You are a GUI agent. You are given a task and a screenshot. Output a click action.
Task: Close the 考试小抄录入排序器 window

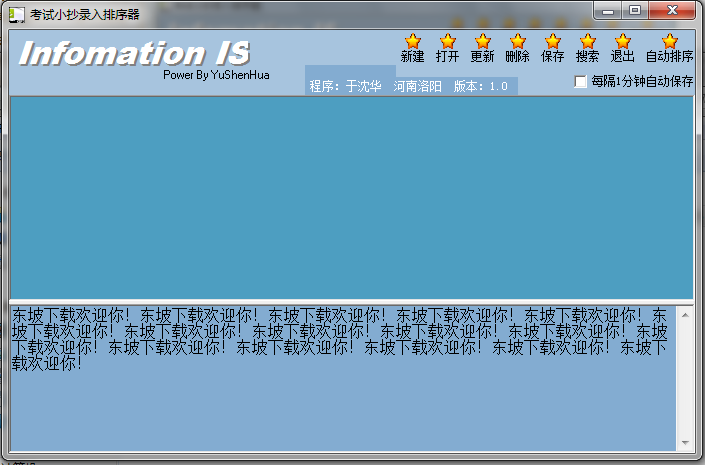[x=672, y=11]
